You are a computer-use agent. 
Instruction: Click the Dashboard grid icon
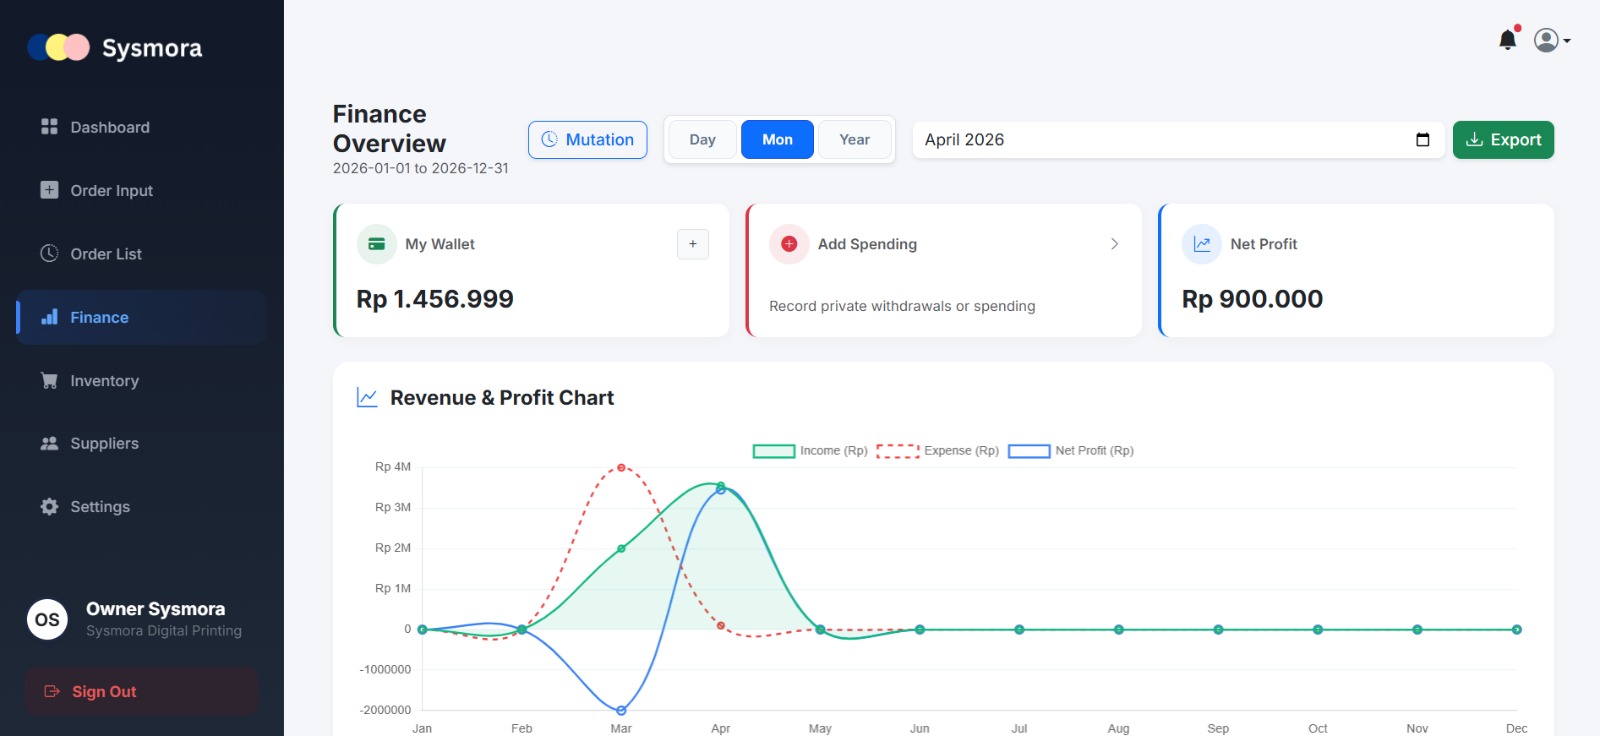(49, 126)
